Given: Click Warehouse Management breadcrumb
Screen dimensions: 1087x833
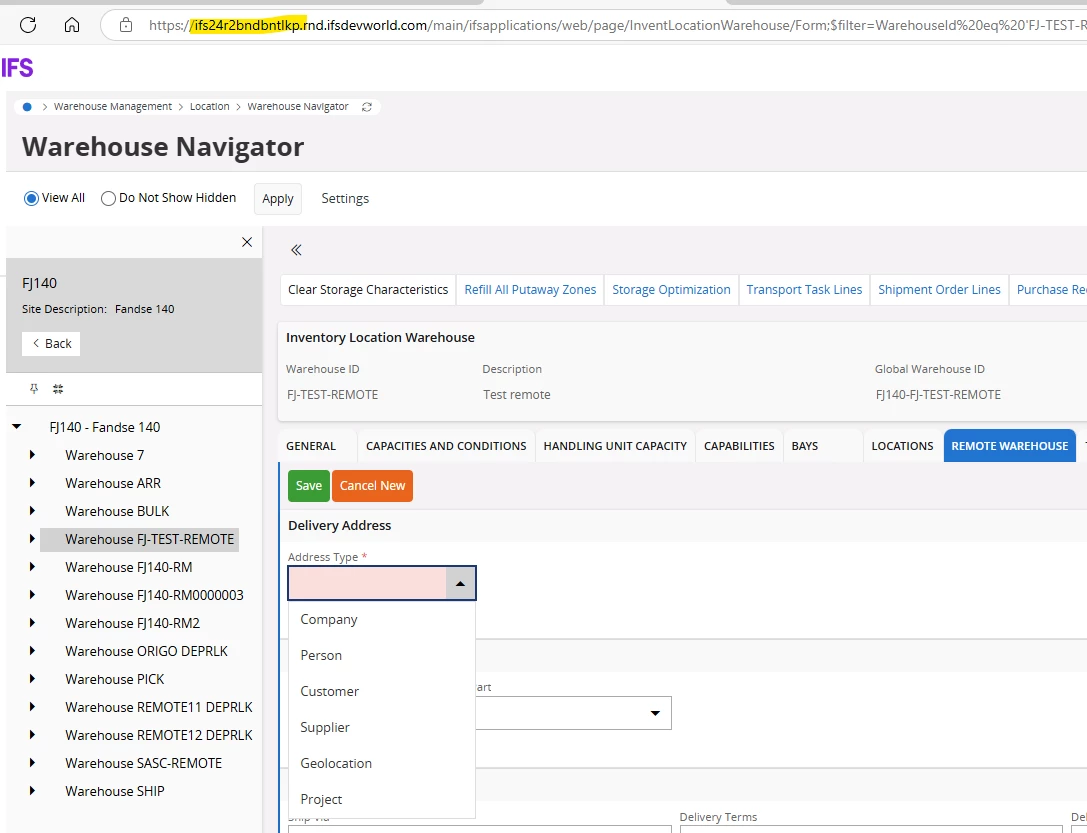Looking at the screenshot, I should [x=113, y=107].
